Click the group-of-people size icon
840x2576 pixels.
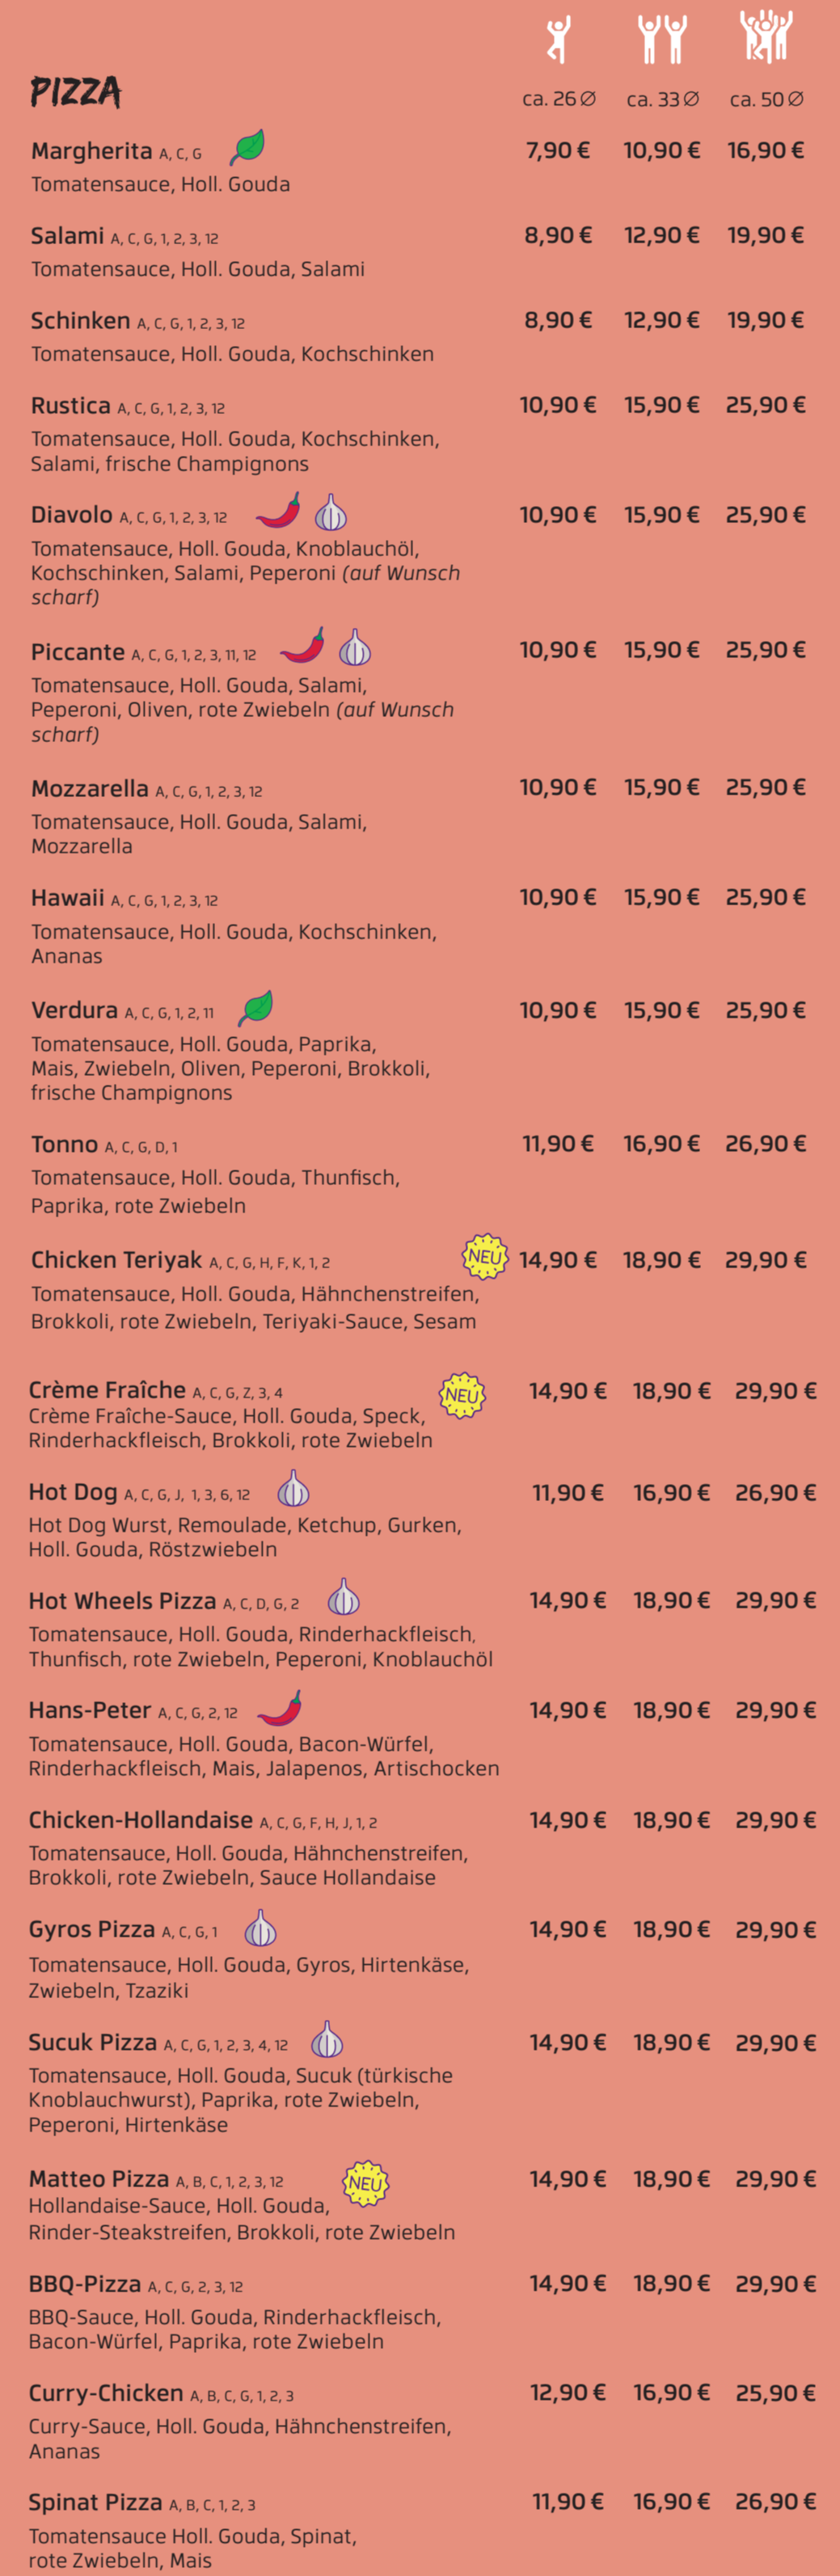coord(766,36)
